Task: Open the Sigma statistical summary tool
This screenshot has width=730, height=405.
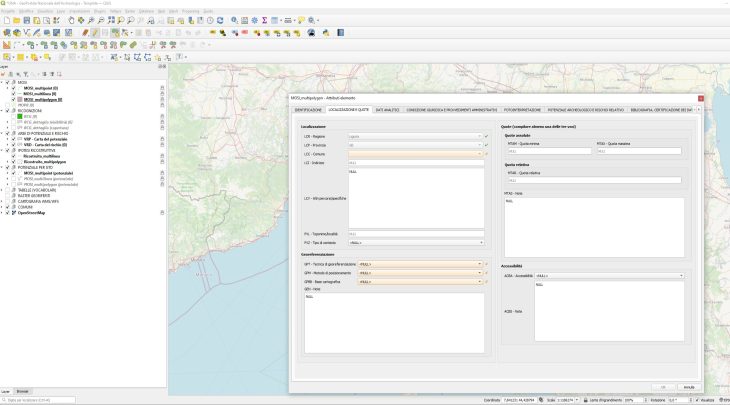Action: 263,20
